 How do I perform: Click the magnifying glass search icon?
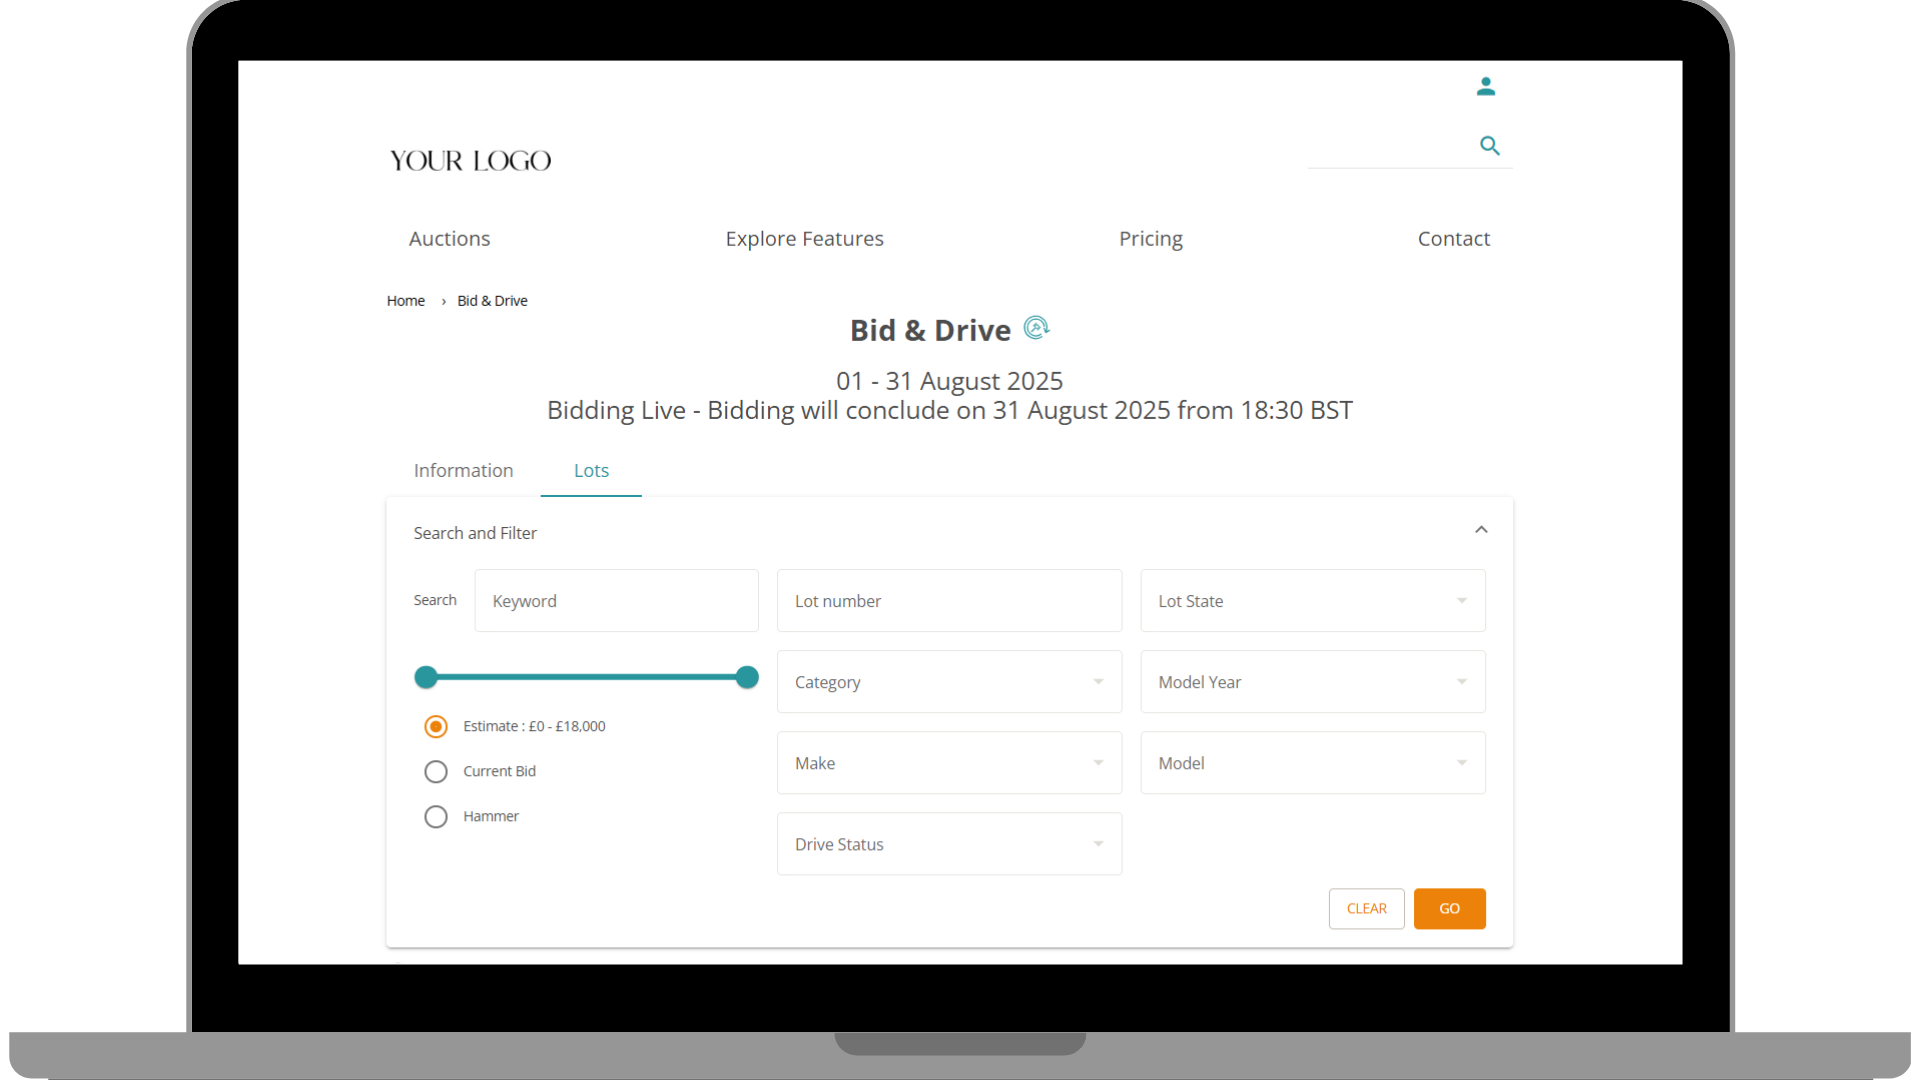(x=1489, y=146)
